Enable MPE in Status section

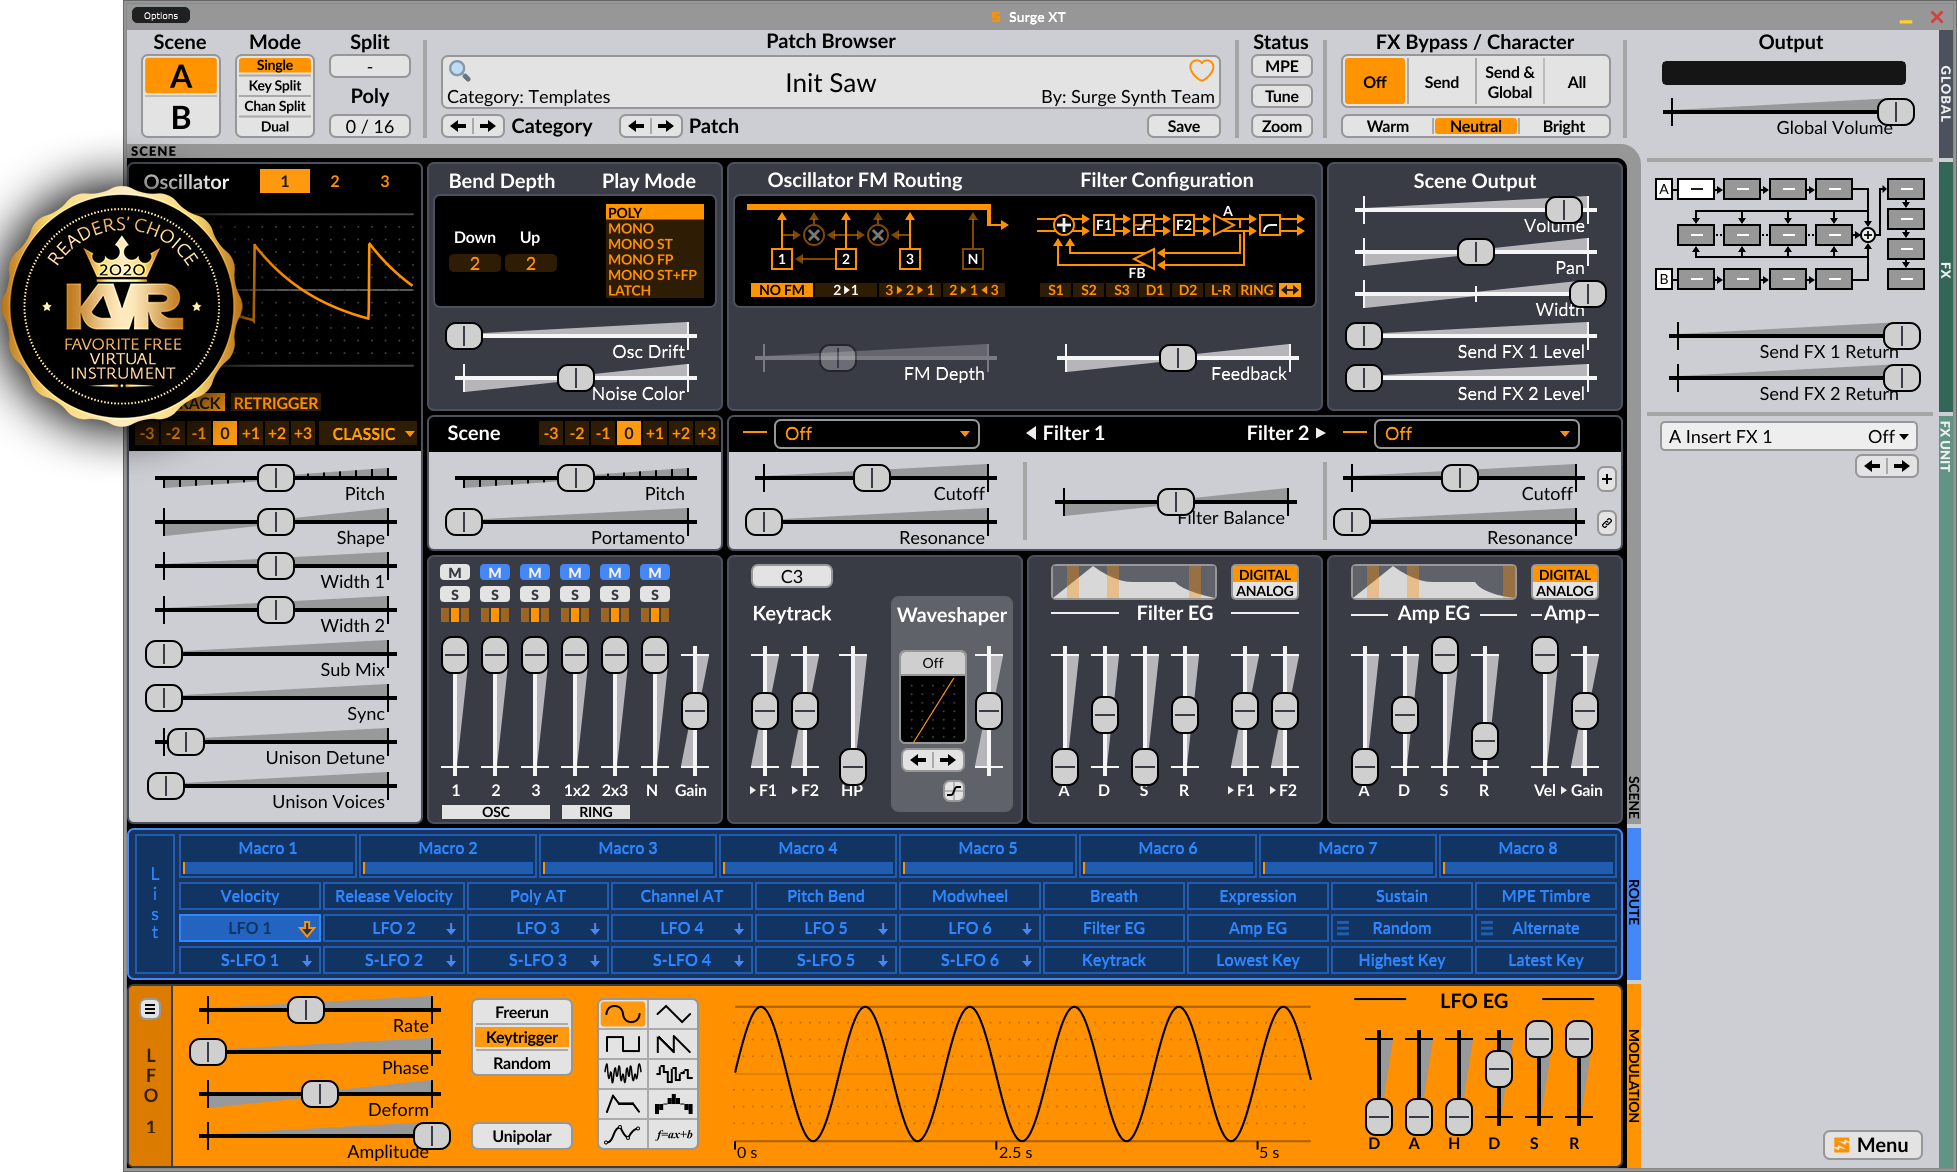pos(1281,67)
